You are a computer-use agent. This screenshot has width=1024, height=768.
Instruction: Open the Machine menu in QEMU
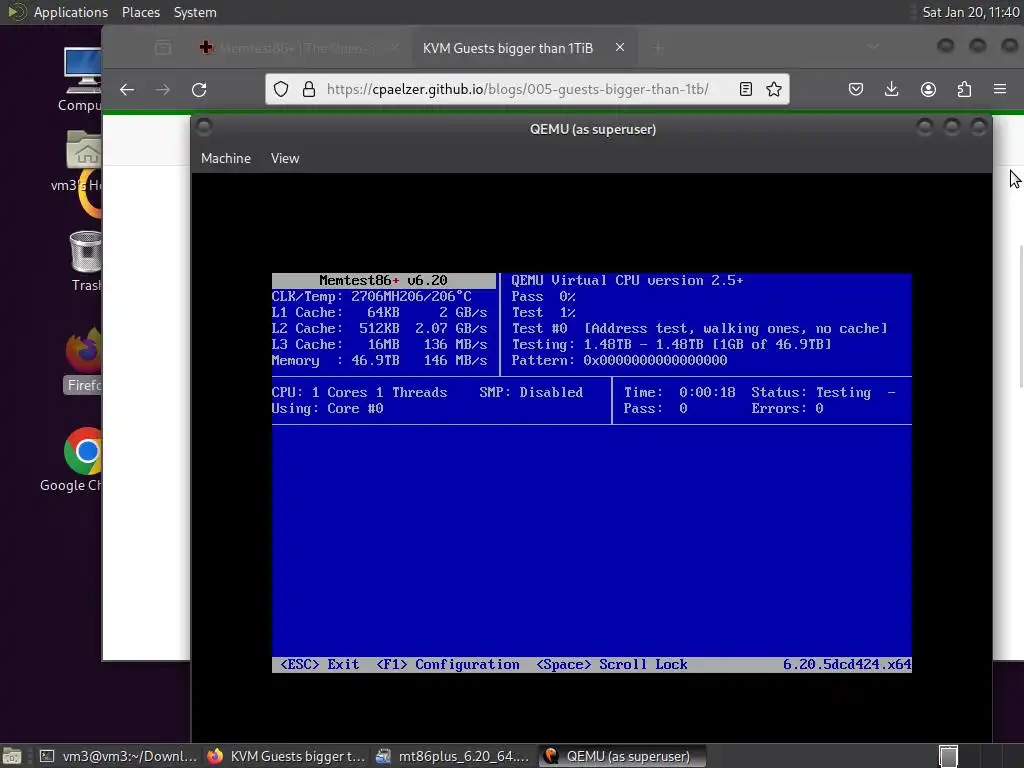[225, 158]
